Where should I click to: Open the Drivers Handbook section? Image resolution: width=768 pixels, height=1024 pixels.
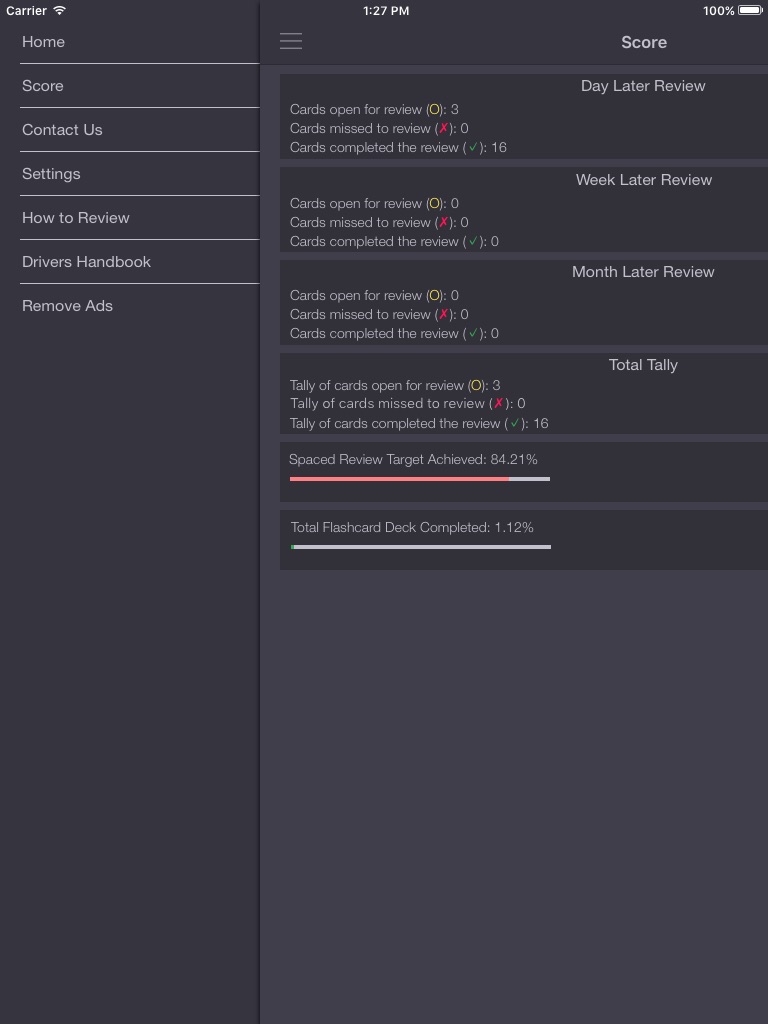pyautogui.click(x=86, y=261)
